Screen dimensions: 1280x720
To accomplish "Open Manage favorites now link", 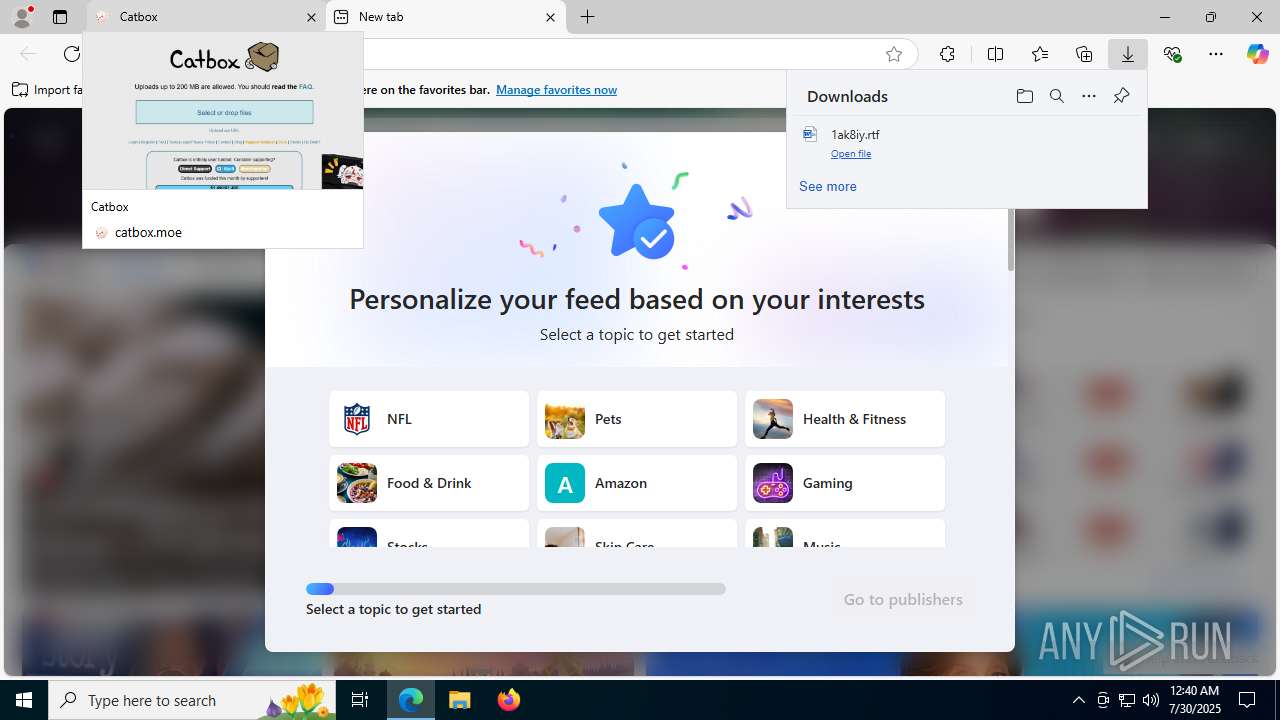I will (x=556, y=90).
